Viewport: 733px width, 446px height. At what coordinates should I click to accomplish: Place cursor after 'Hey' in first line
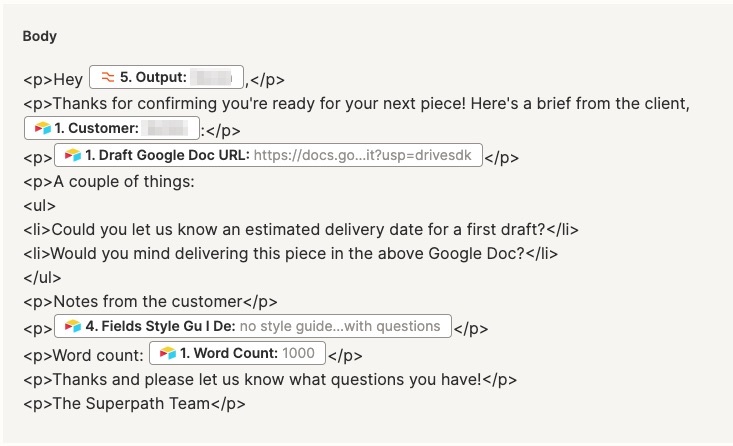84,79
